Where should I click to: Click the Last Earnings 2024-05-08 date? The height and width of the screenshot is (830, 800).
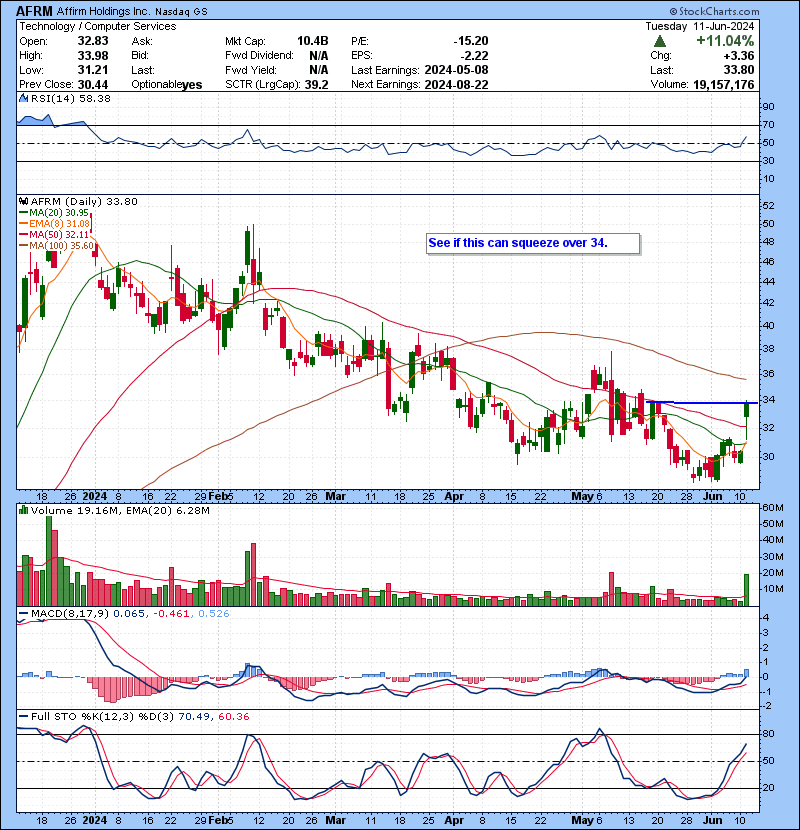click(456, 70)
